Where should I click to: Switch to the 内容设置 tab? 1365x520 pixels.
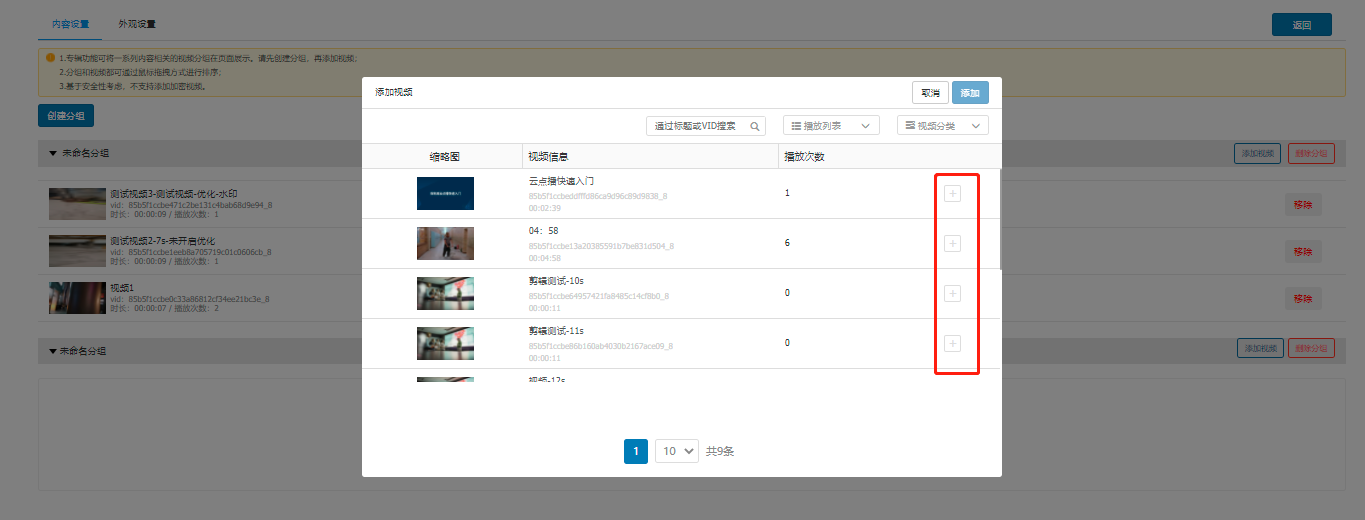click(x=70, y=24)
